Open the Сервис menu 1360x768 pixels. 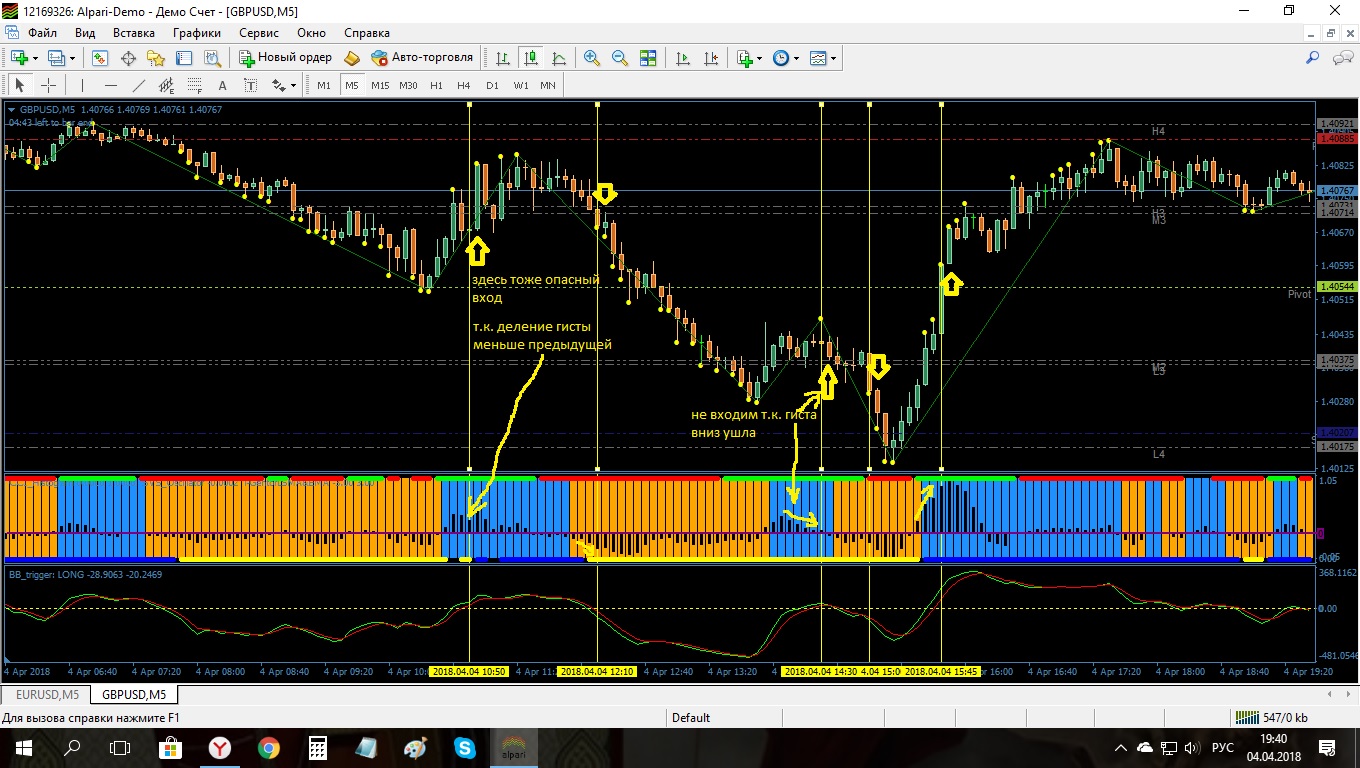259,33
